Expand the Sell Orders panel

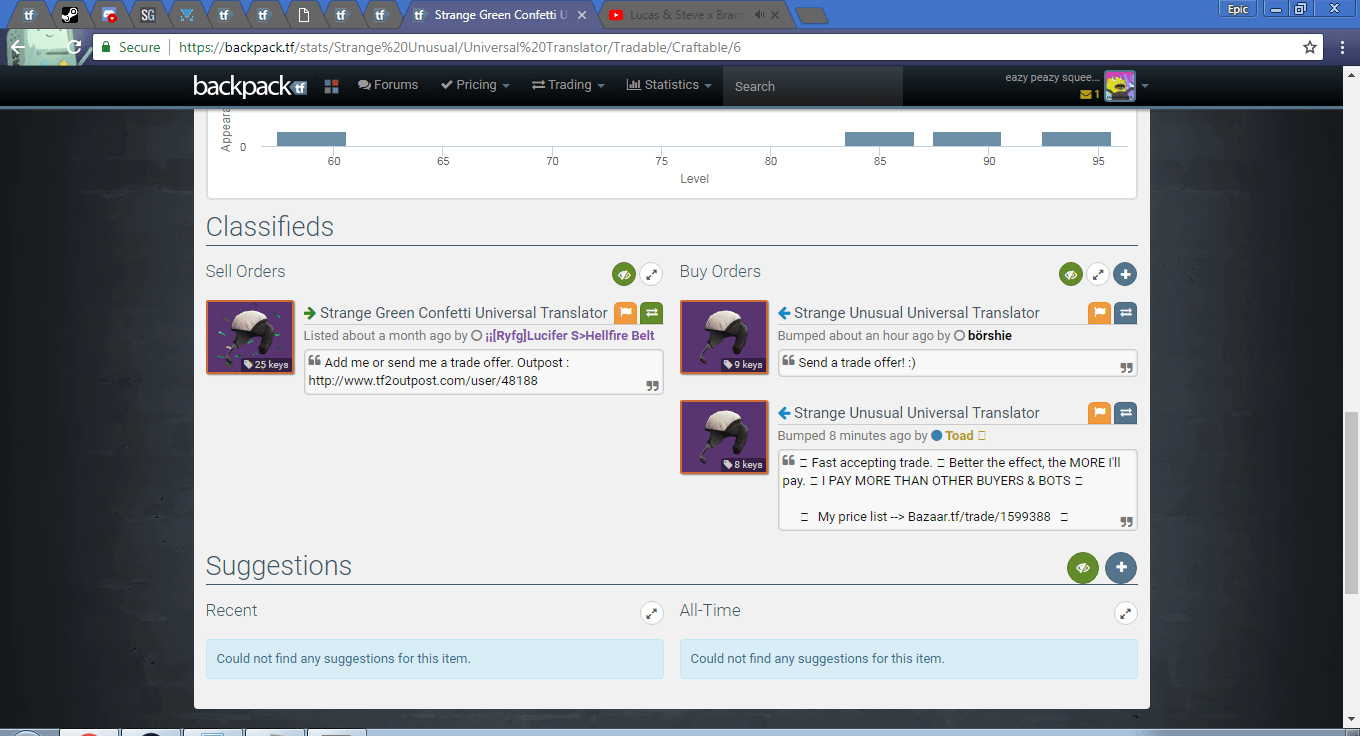click(651, 274)
